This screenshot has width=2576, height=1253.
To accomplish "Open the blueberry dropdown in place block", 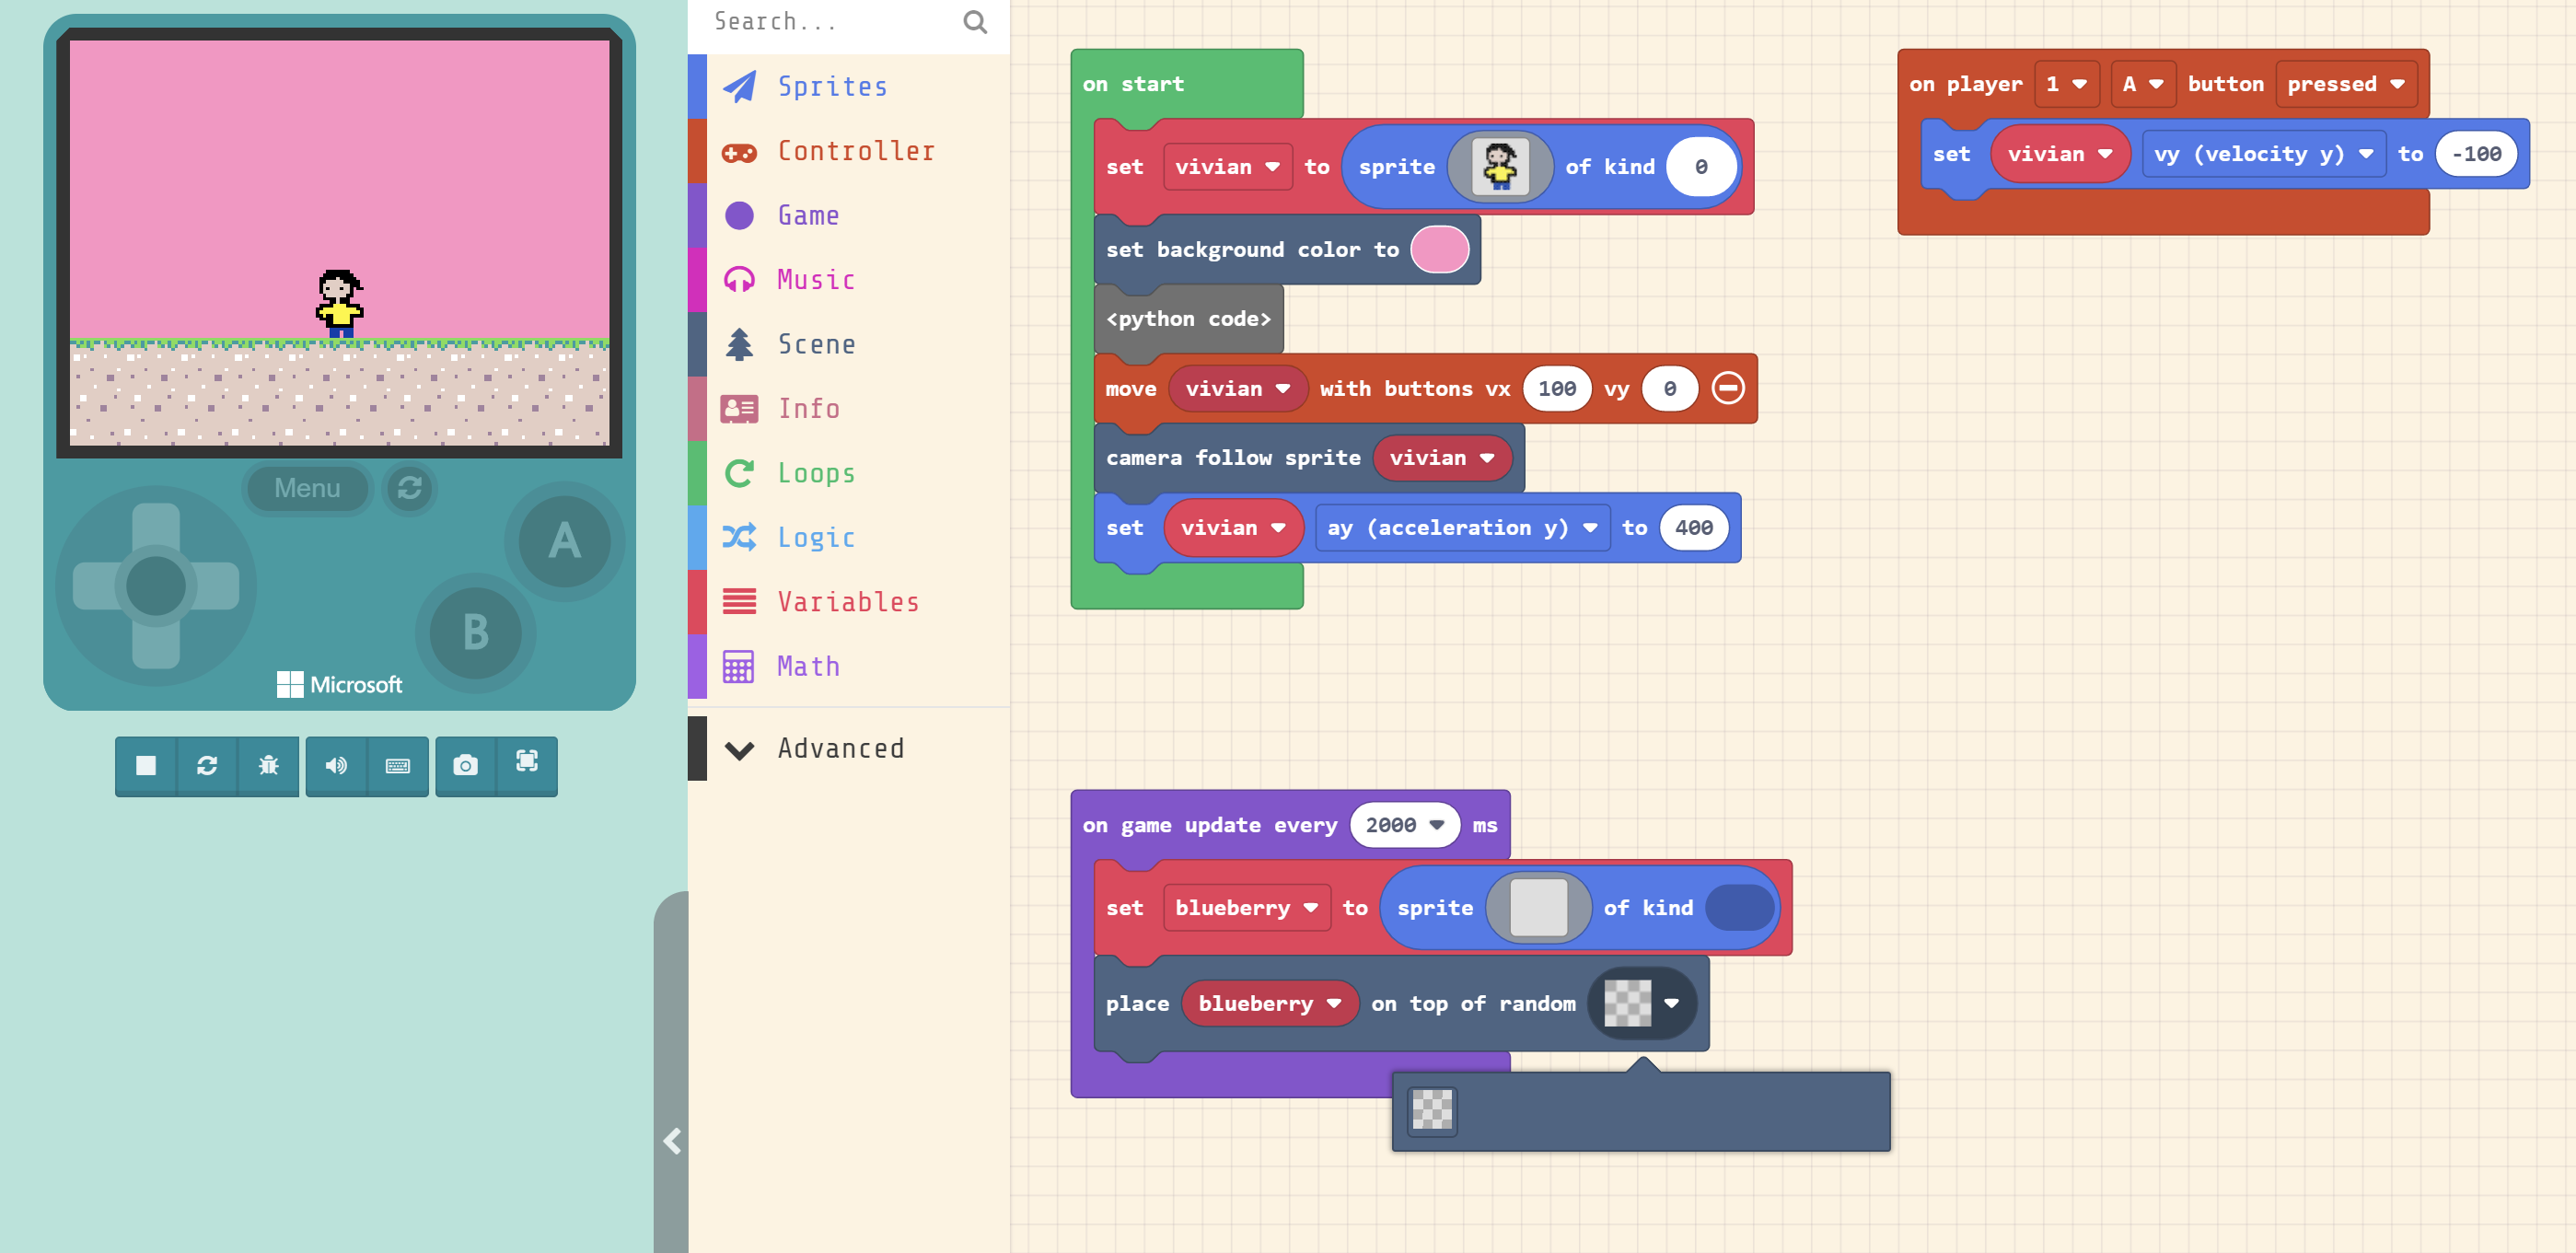I will tap(1269, 1003).
